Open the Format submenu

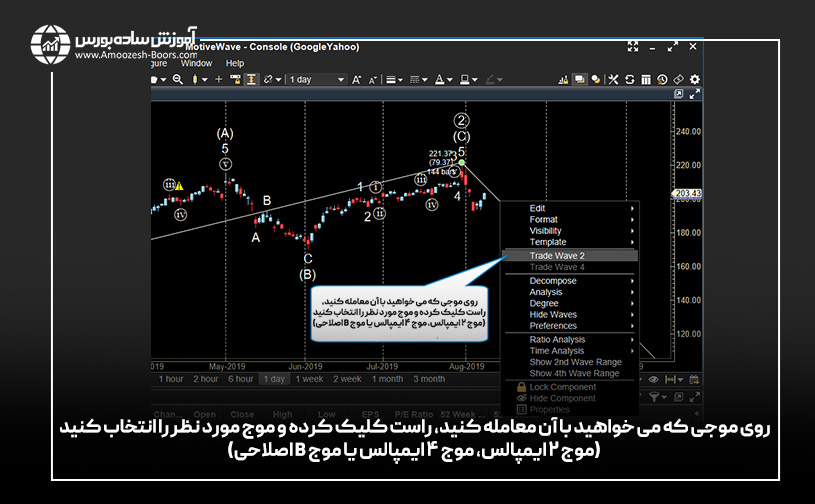(x=570, y=220)
